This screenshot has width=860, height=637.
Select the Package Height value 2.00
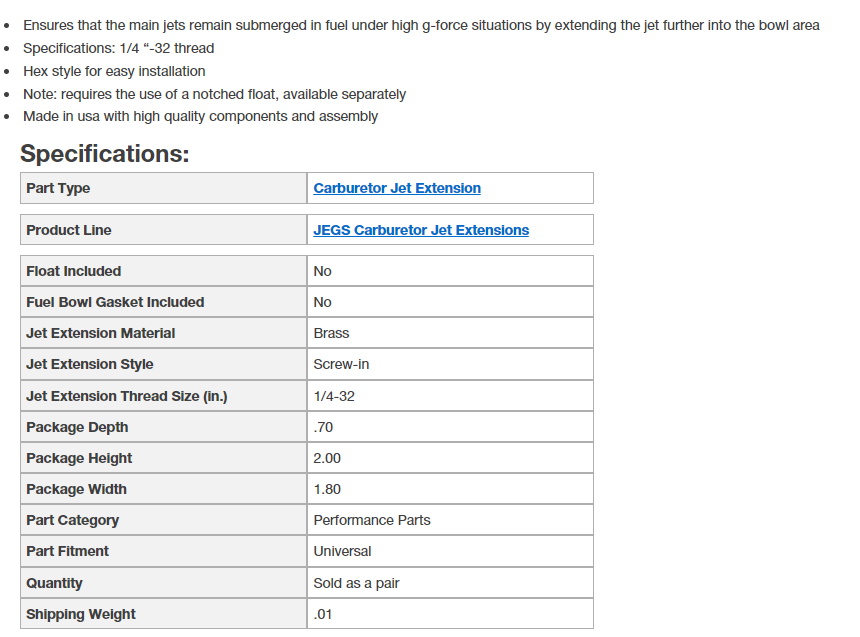(x=327, y=458)
